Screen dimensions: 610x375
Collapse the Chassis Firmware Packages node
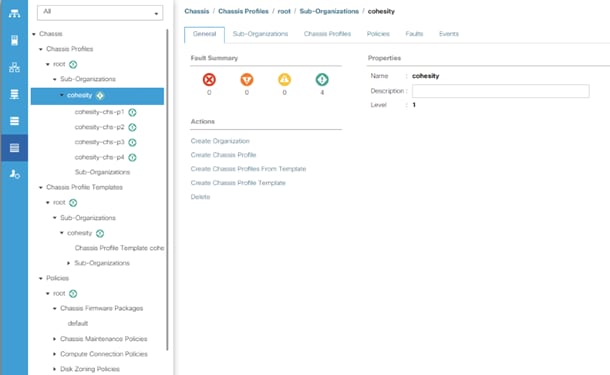55,308
